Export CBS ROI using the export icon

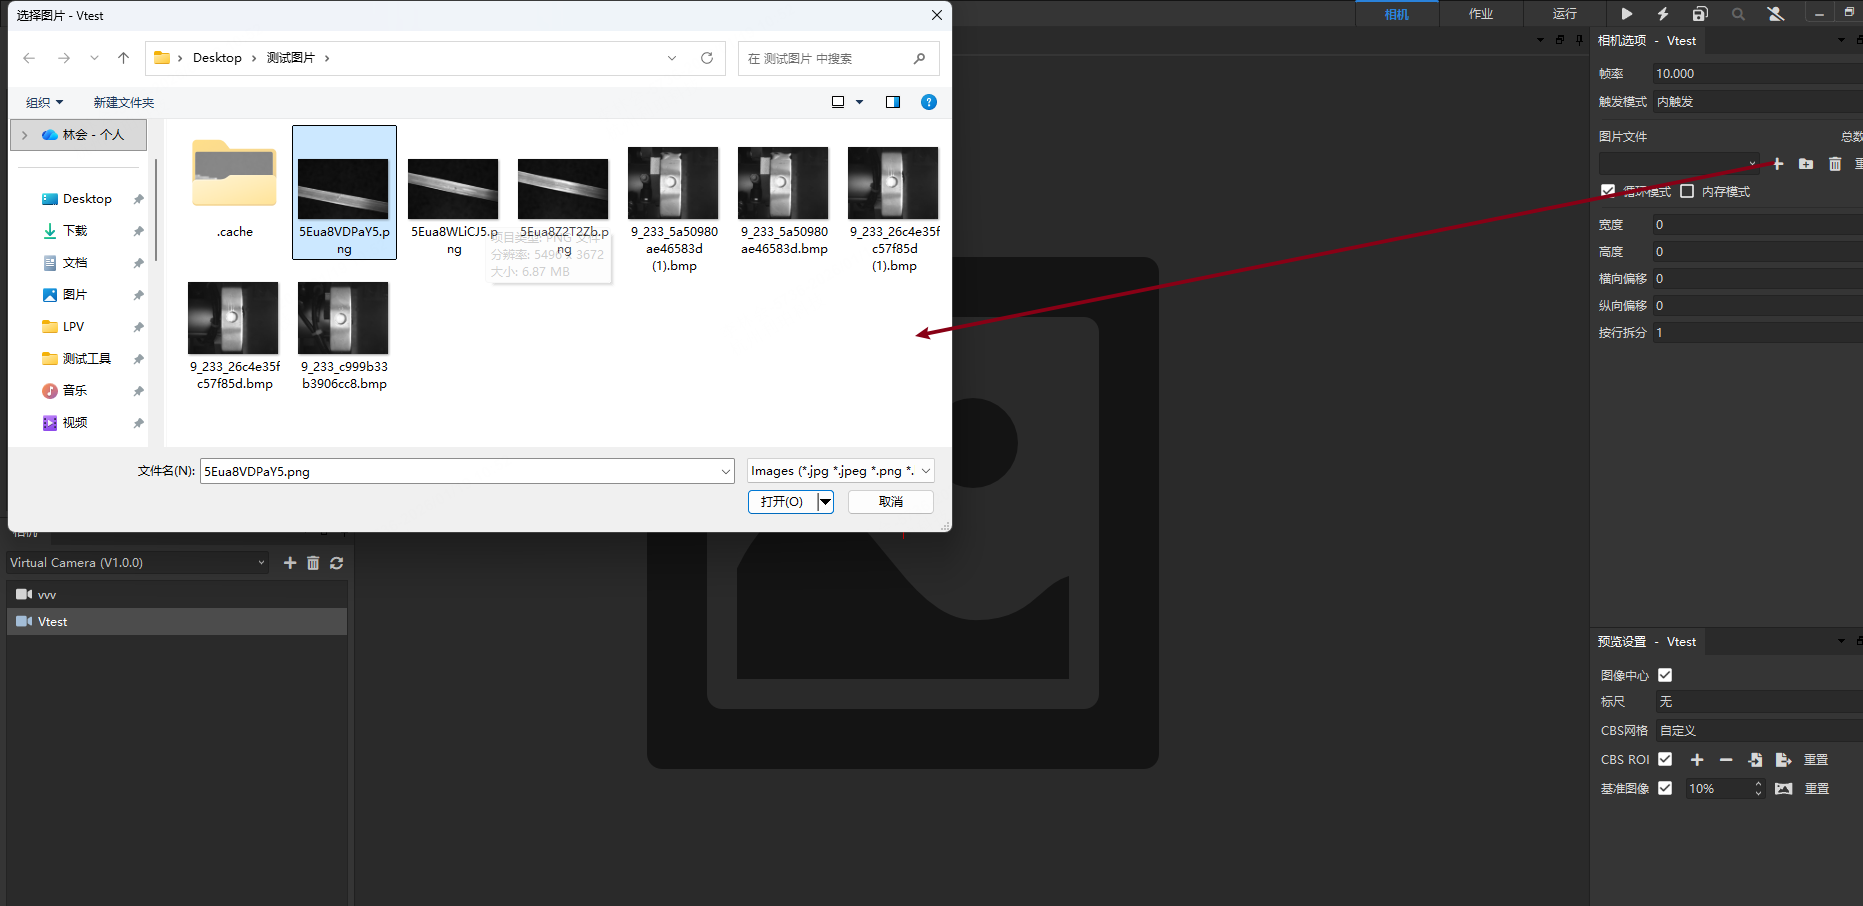click(1783, 760)
